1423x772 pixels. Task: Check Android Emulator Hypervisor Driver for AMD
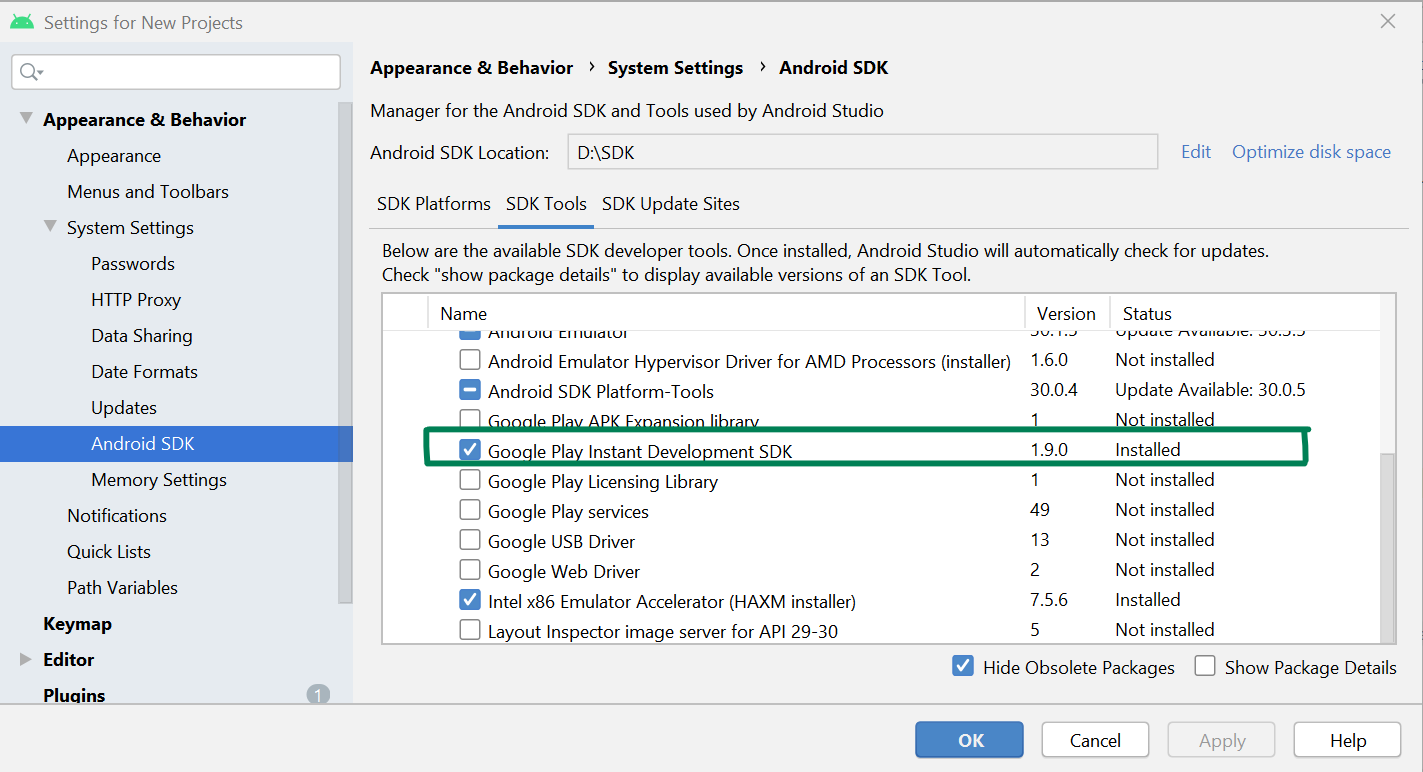[469, 360]
